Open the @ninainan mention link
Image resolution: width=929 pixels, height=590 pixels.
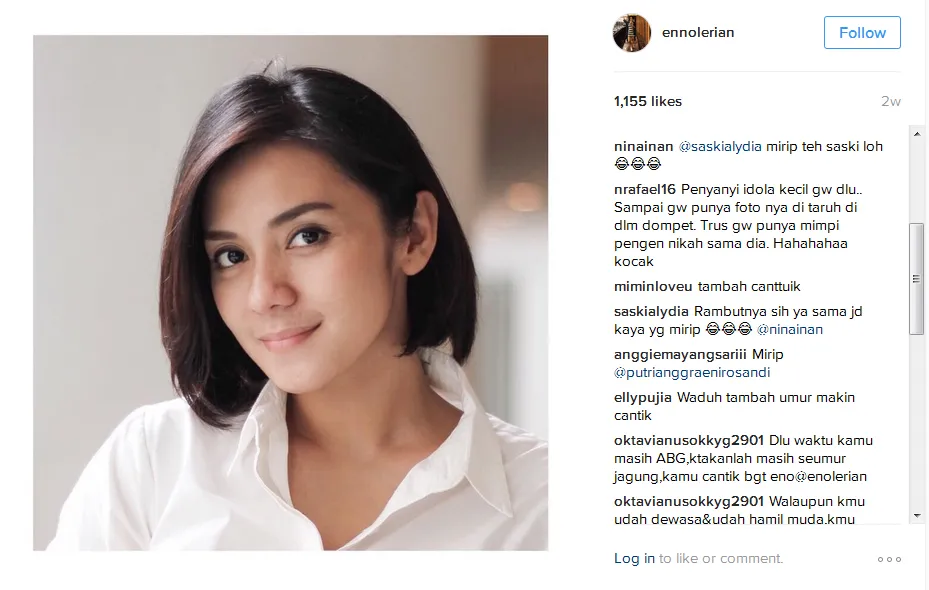(x=790, y=329)
